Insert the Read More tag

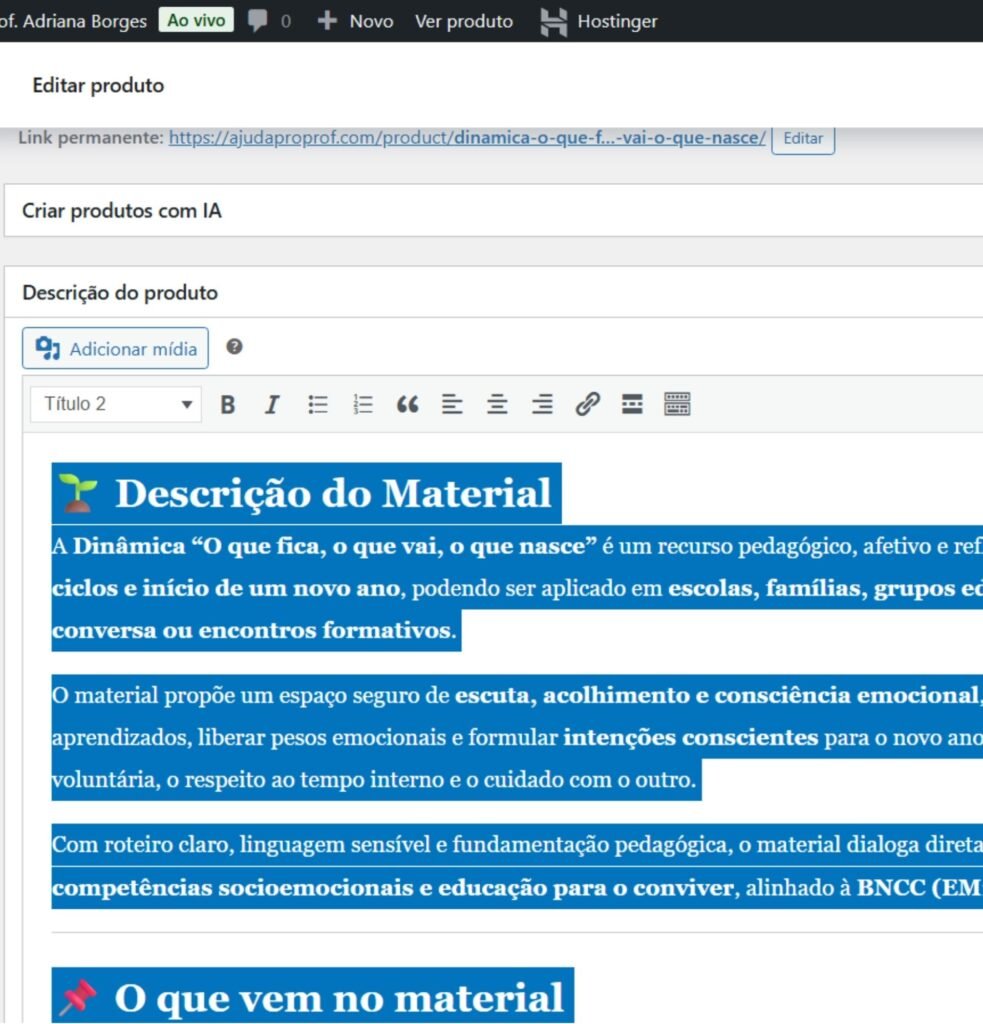click(632, 405)
